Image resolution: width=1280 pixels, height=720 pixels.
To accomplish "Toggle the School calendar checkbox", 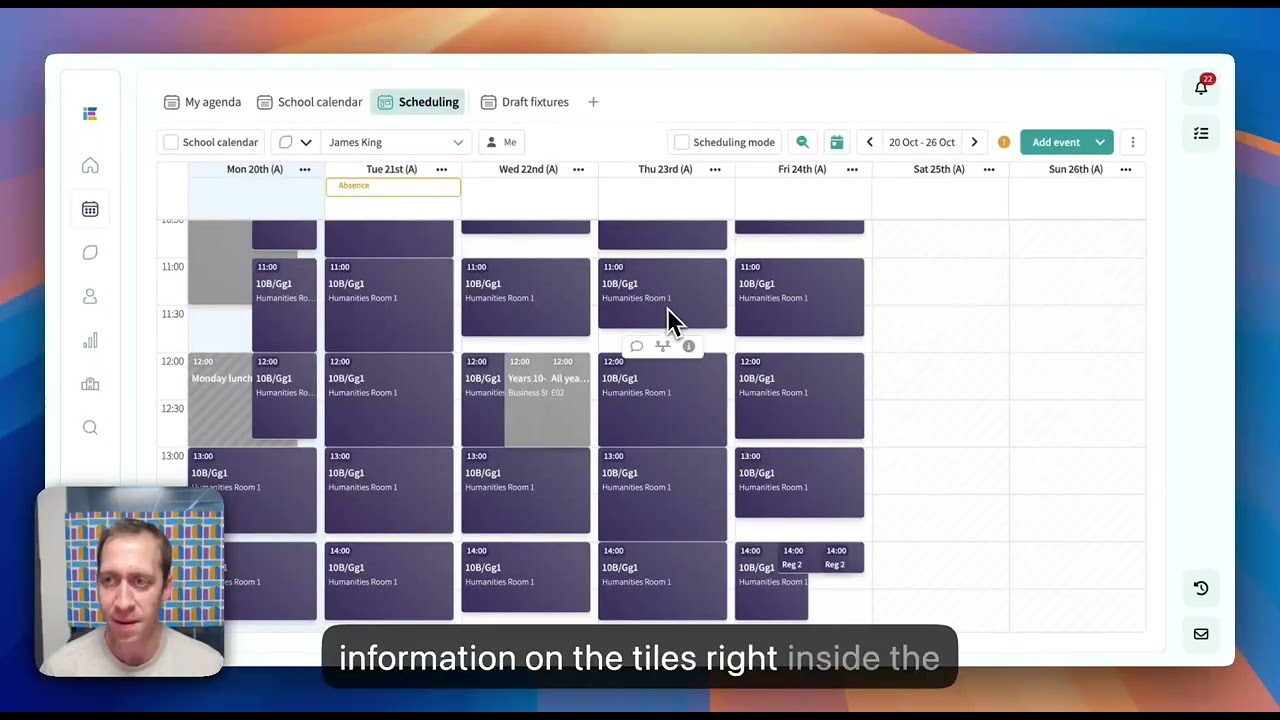I will [x=171, y=142].
